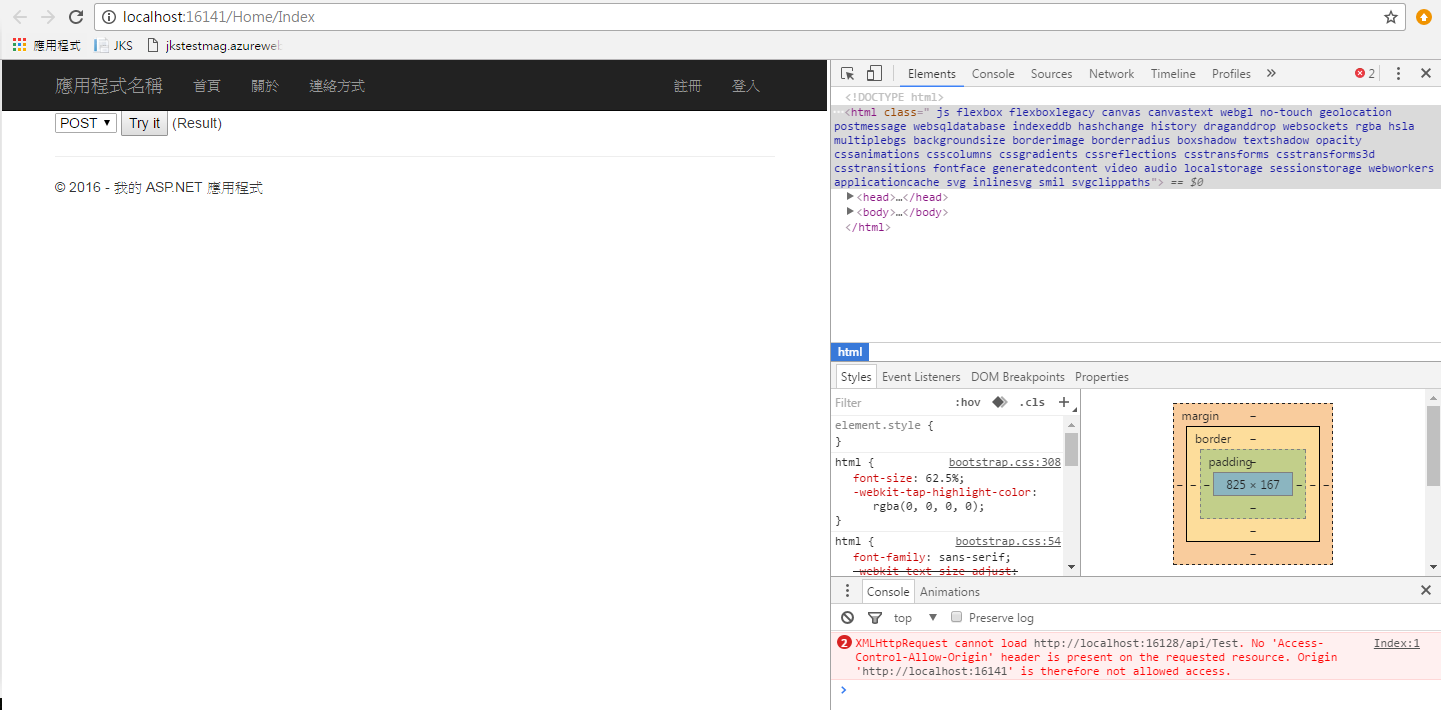Expand the head element node
The width and height of the screenshot is (1441, 710).
pyautogui.click(x=850, y=197)
